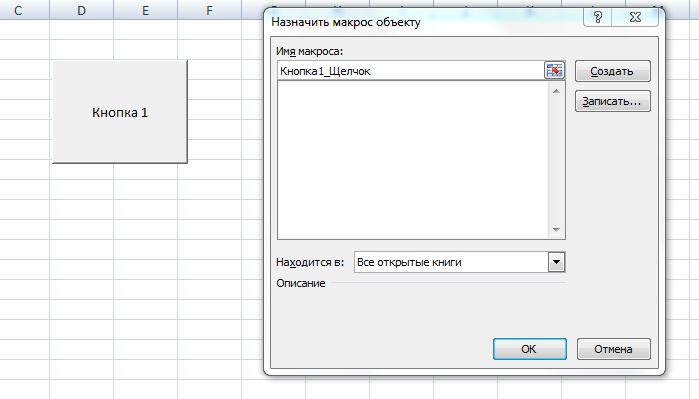
Task: Select column C header
Action: click(18, 10)
